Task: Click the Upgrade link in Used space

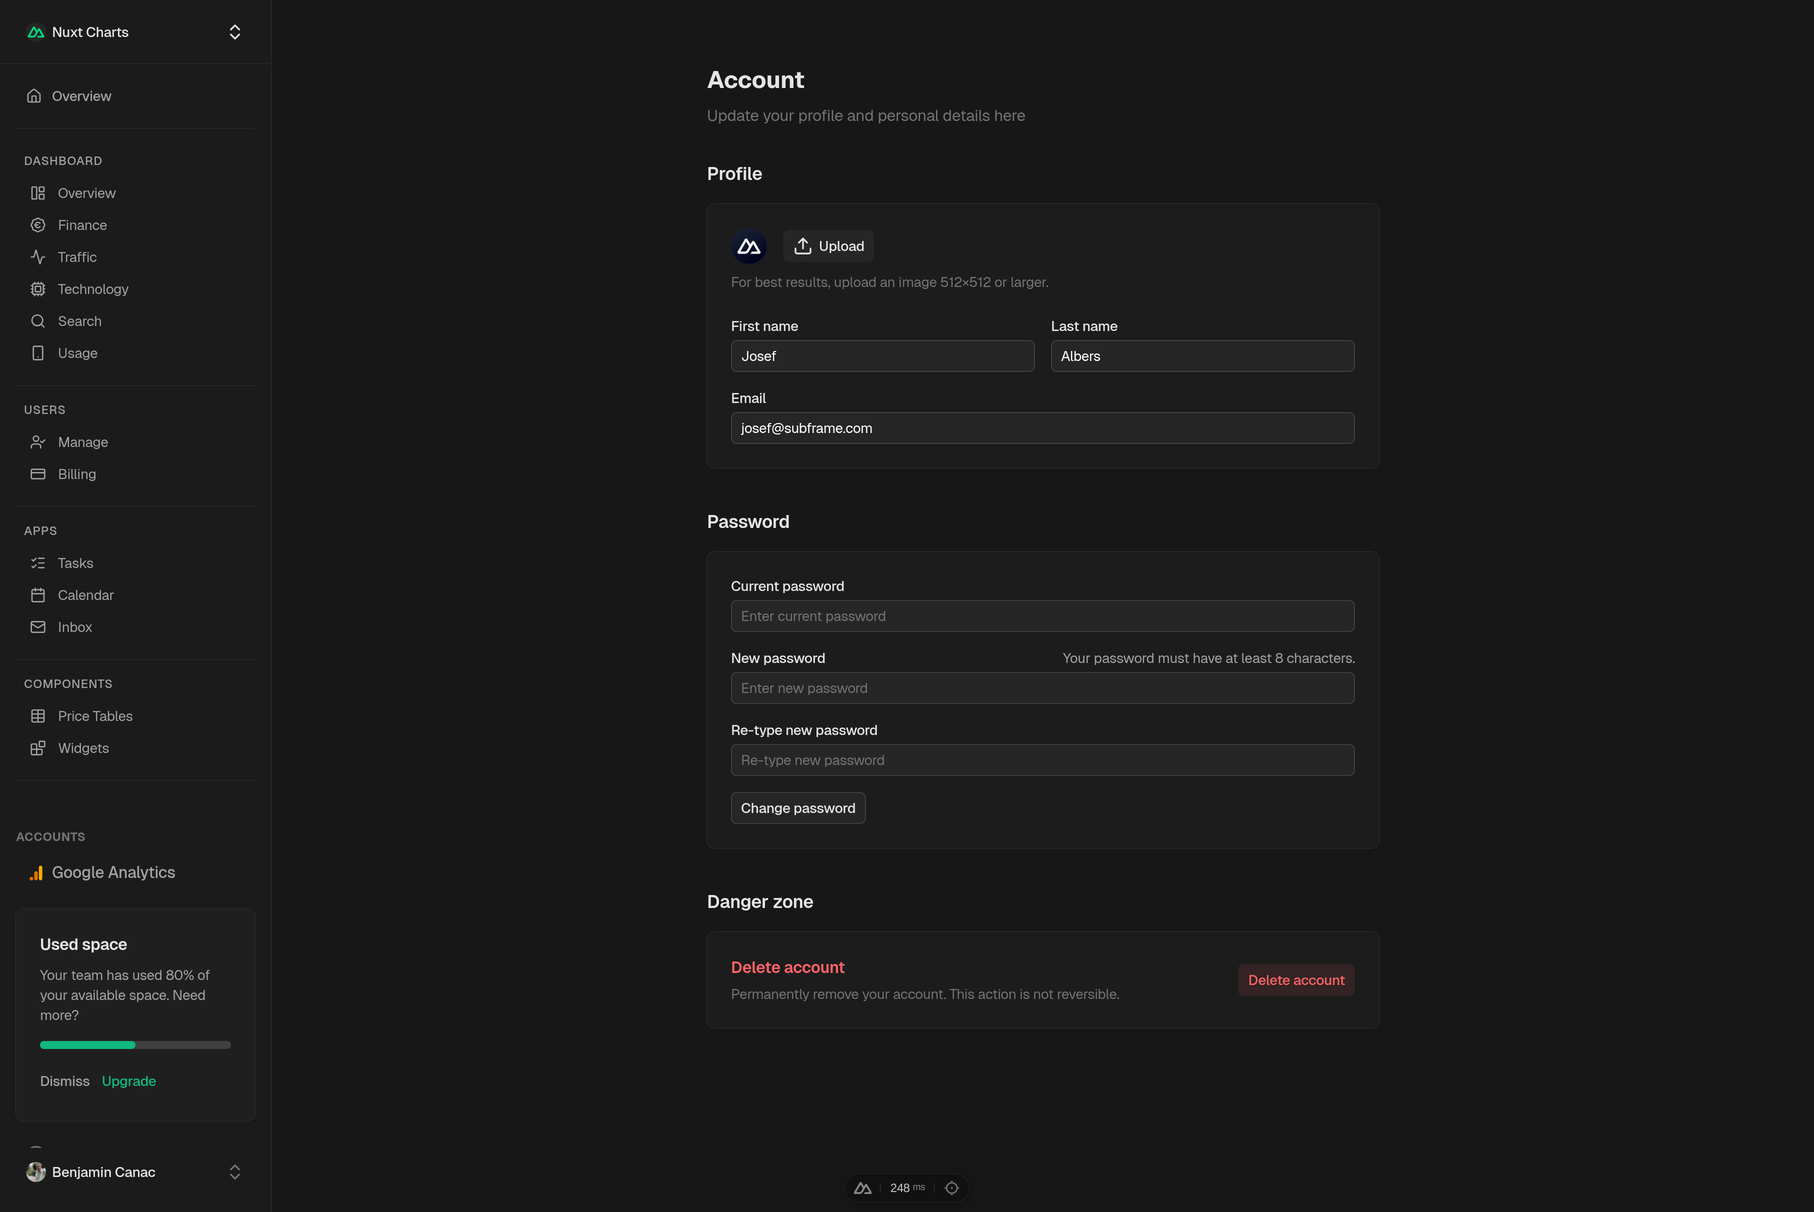Action: click(129, 1081)
